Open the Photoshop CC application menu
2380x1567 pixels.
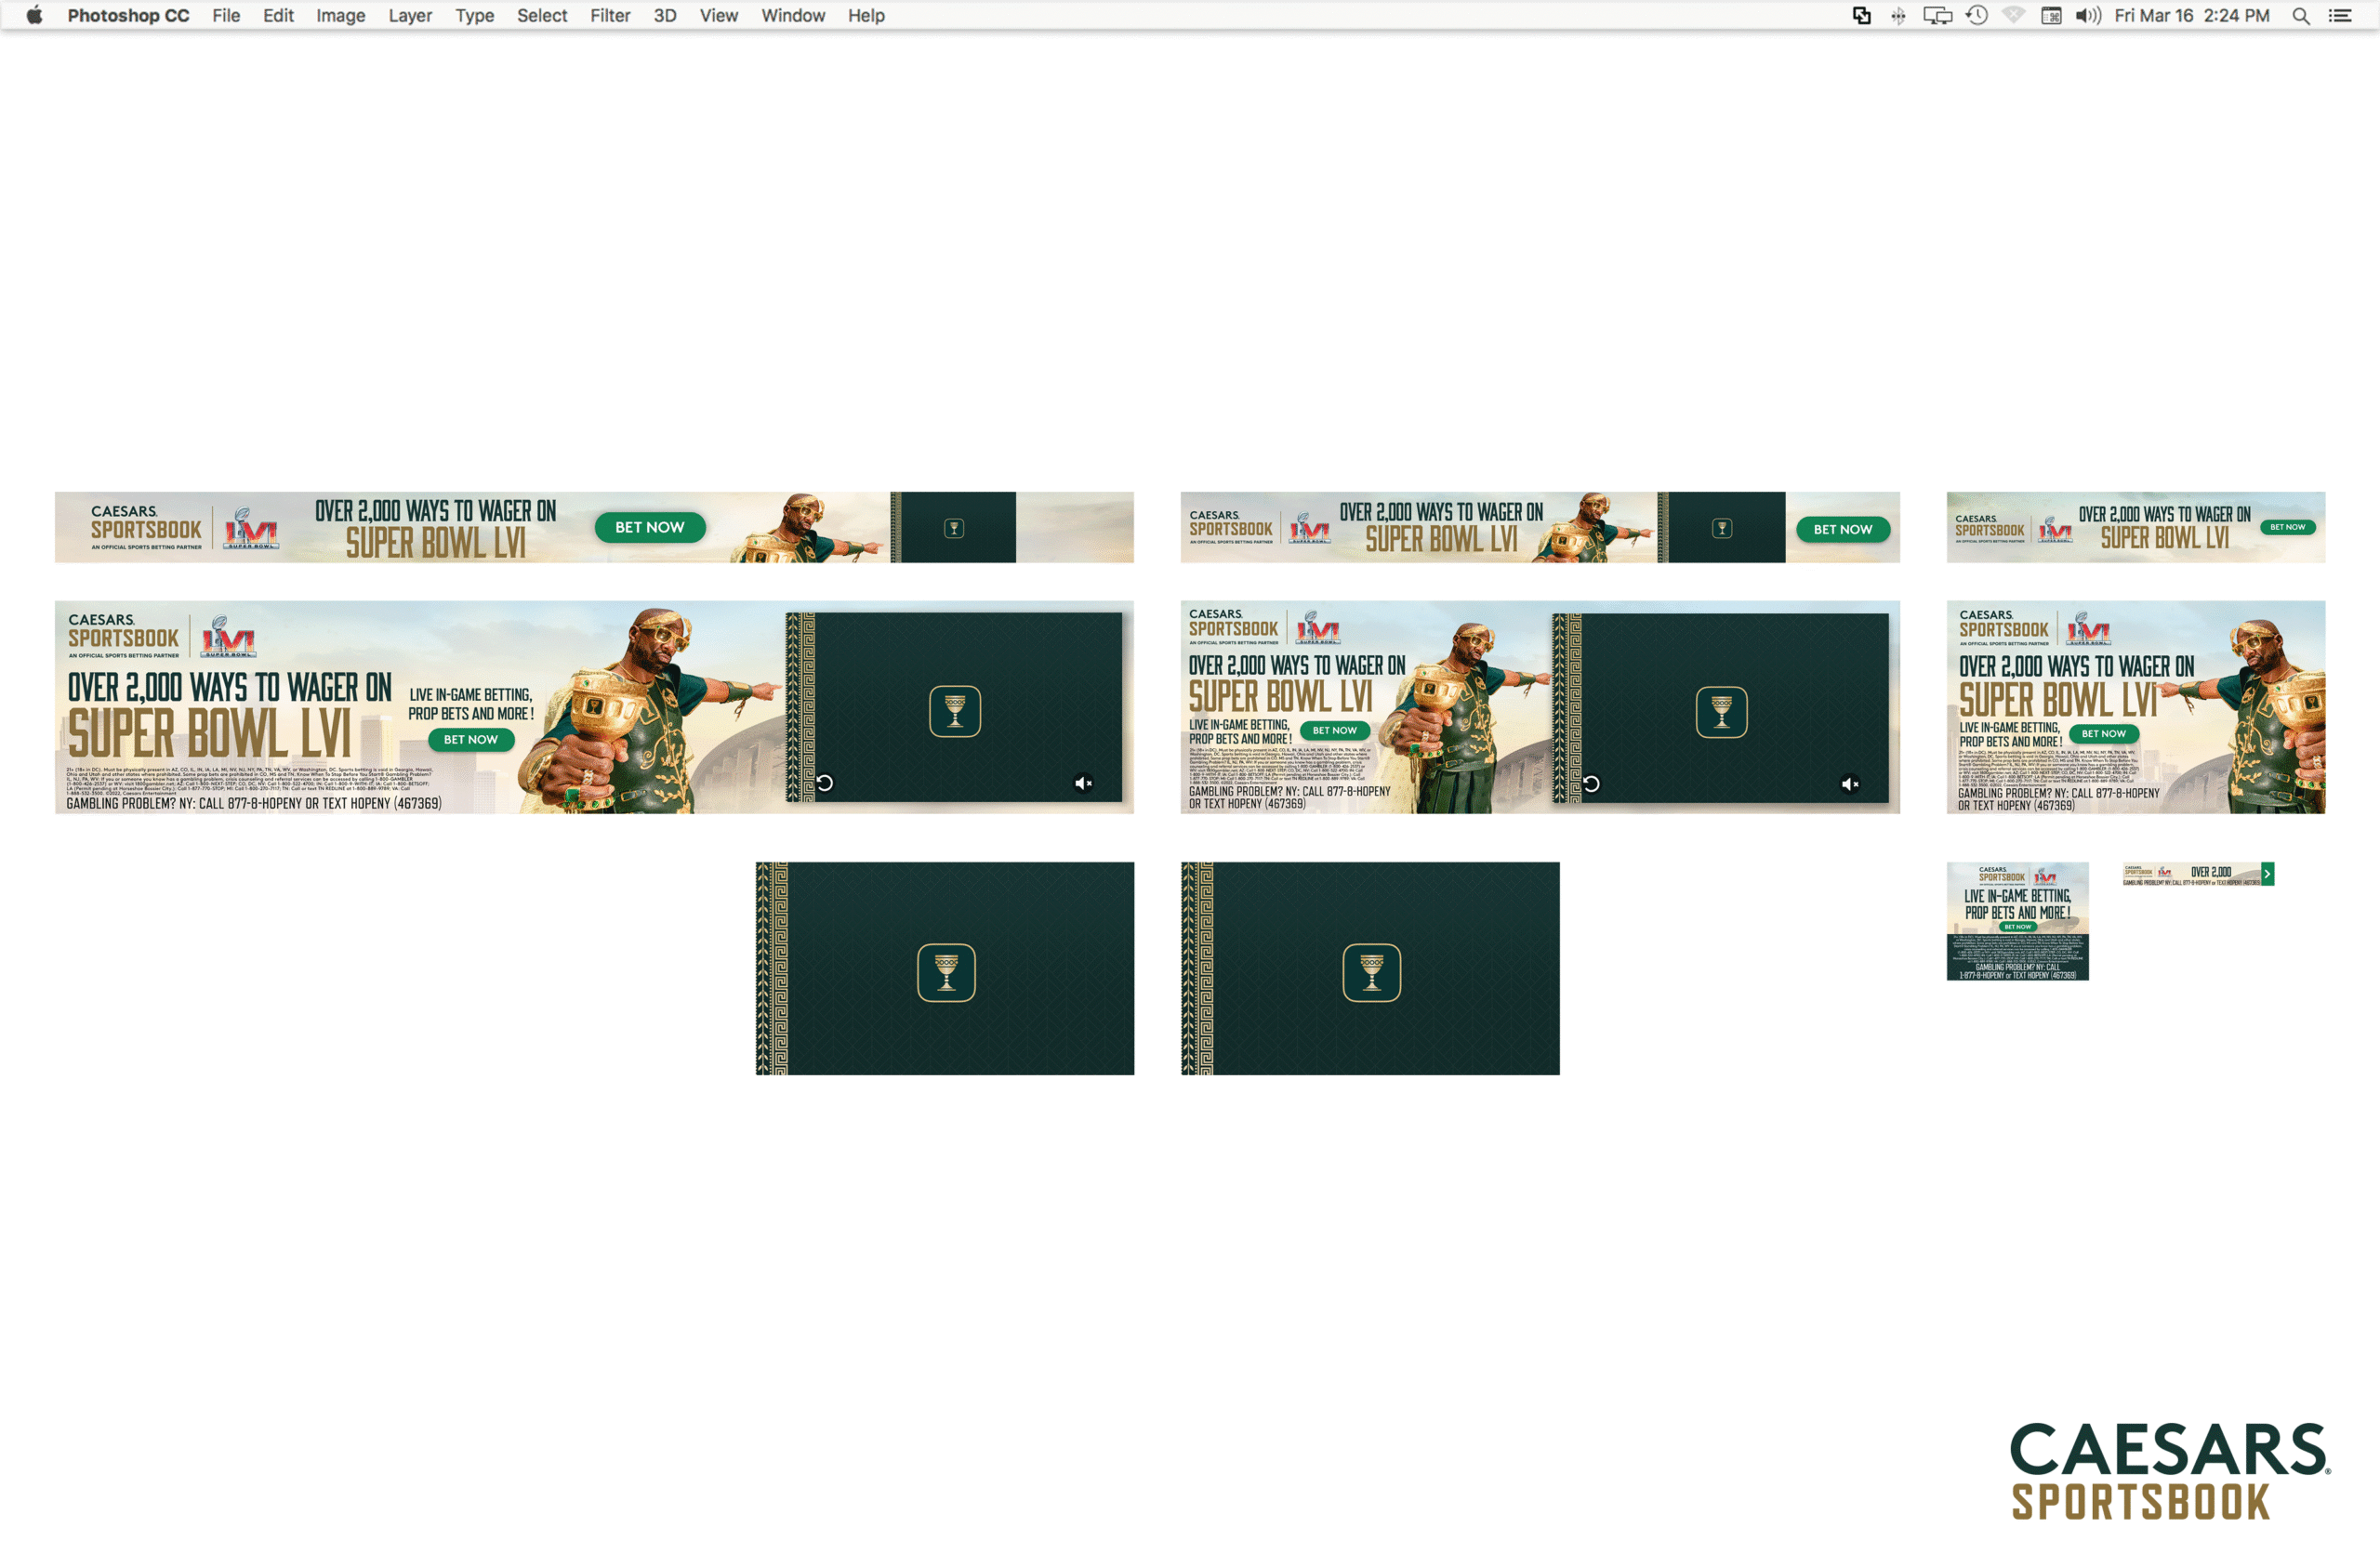[x=128, y=15]
